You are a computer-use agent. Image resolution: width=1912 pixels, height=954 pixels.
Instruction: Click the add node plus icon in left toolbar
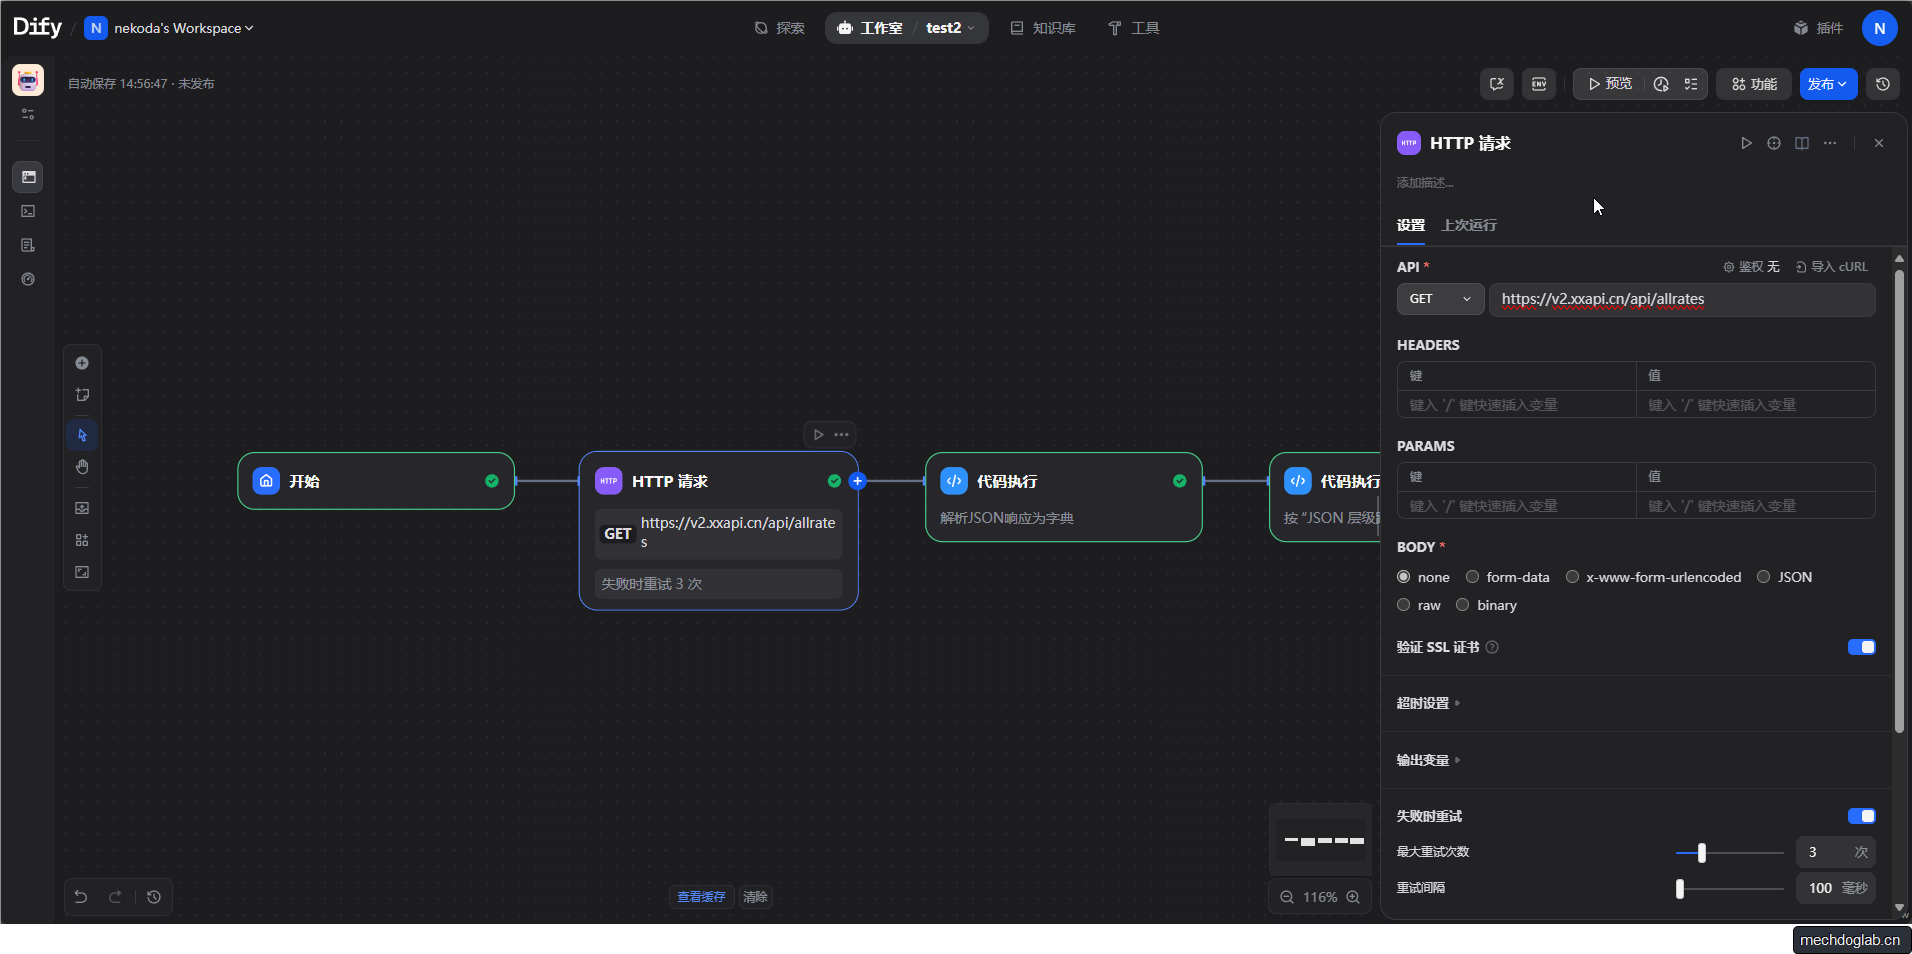pyautogui.click(x=82, y=363)
